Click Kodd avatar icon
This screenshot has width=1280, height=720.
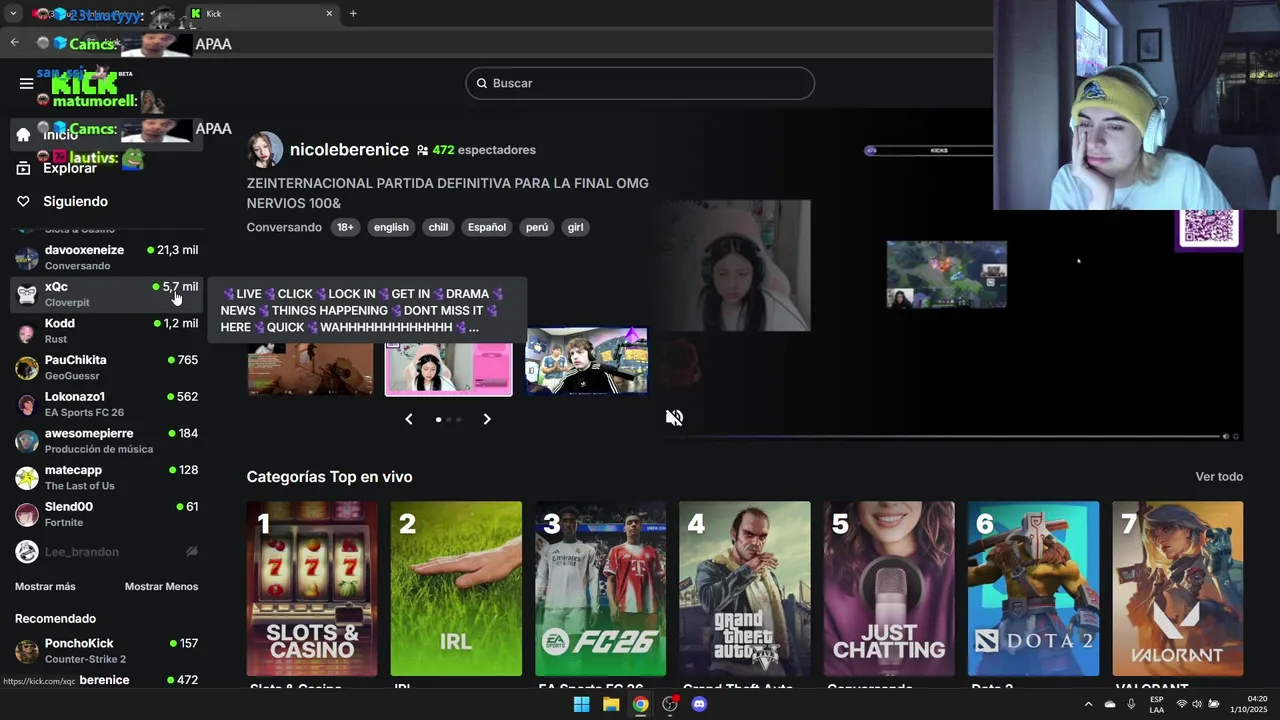click(x=27, y=331)
